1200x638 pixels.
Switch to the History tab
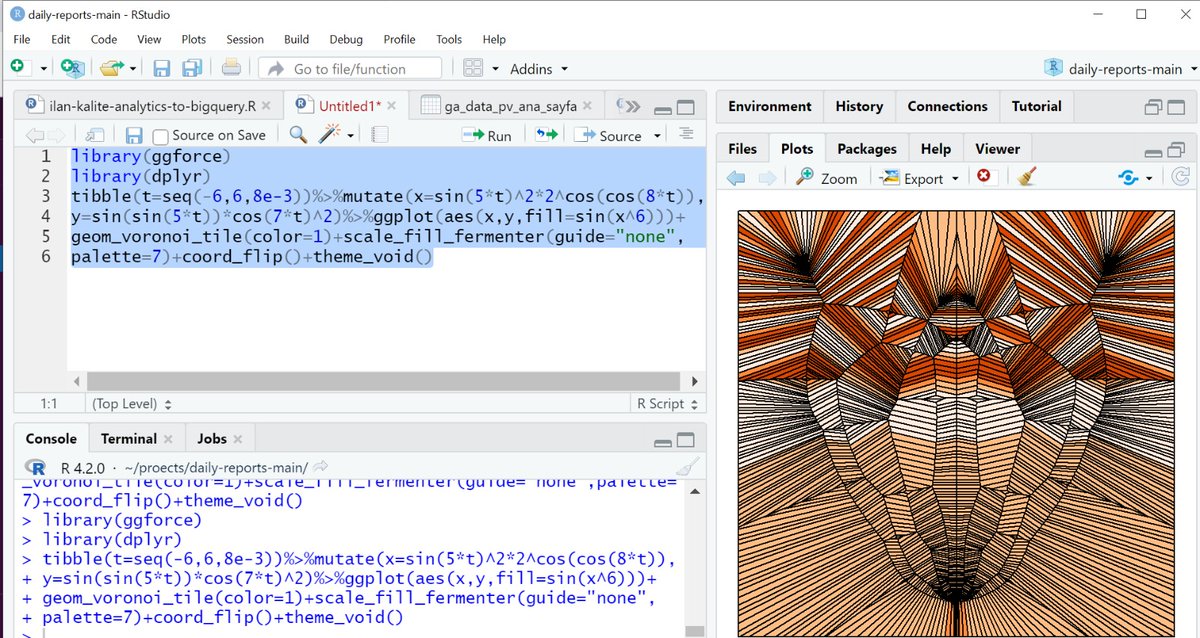(859, 106)
